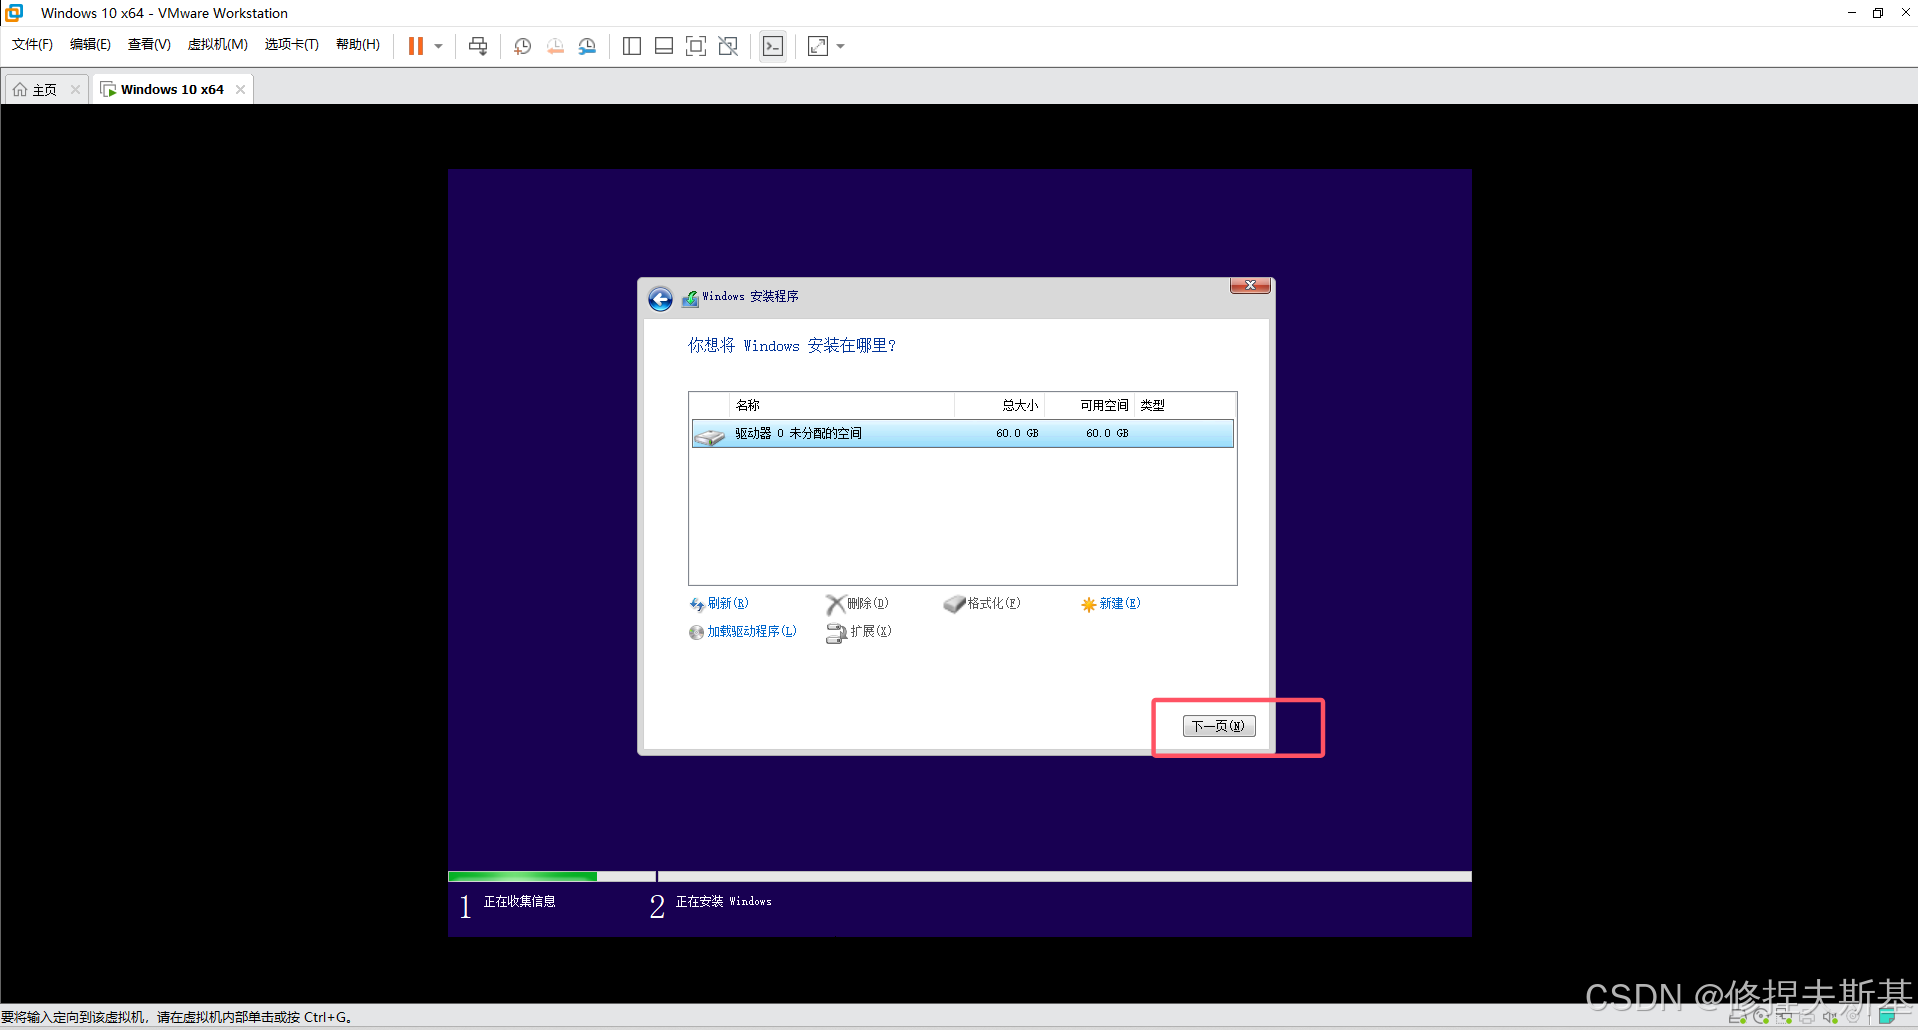Click the hard disk status icon in the status bar

[1739, 1017]
